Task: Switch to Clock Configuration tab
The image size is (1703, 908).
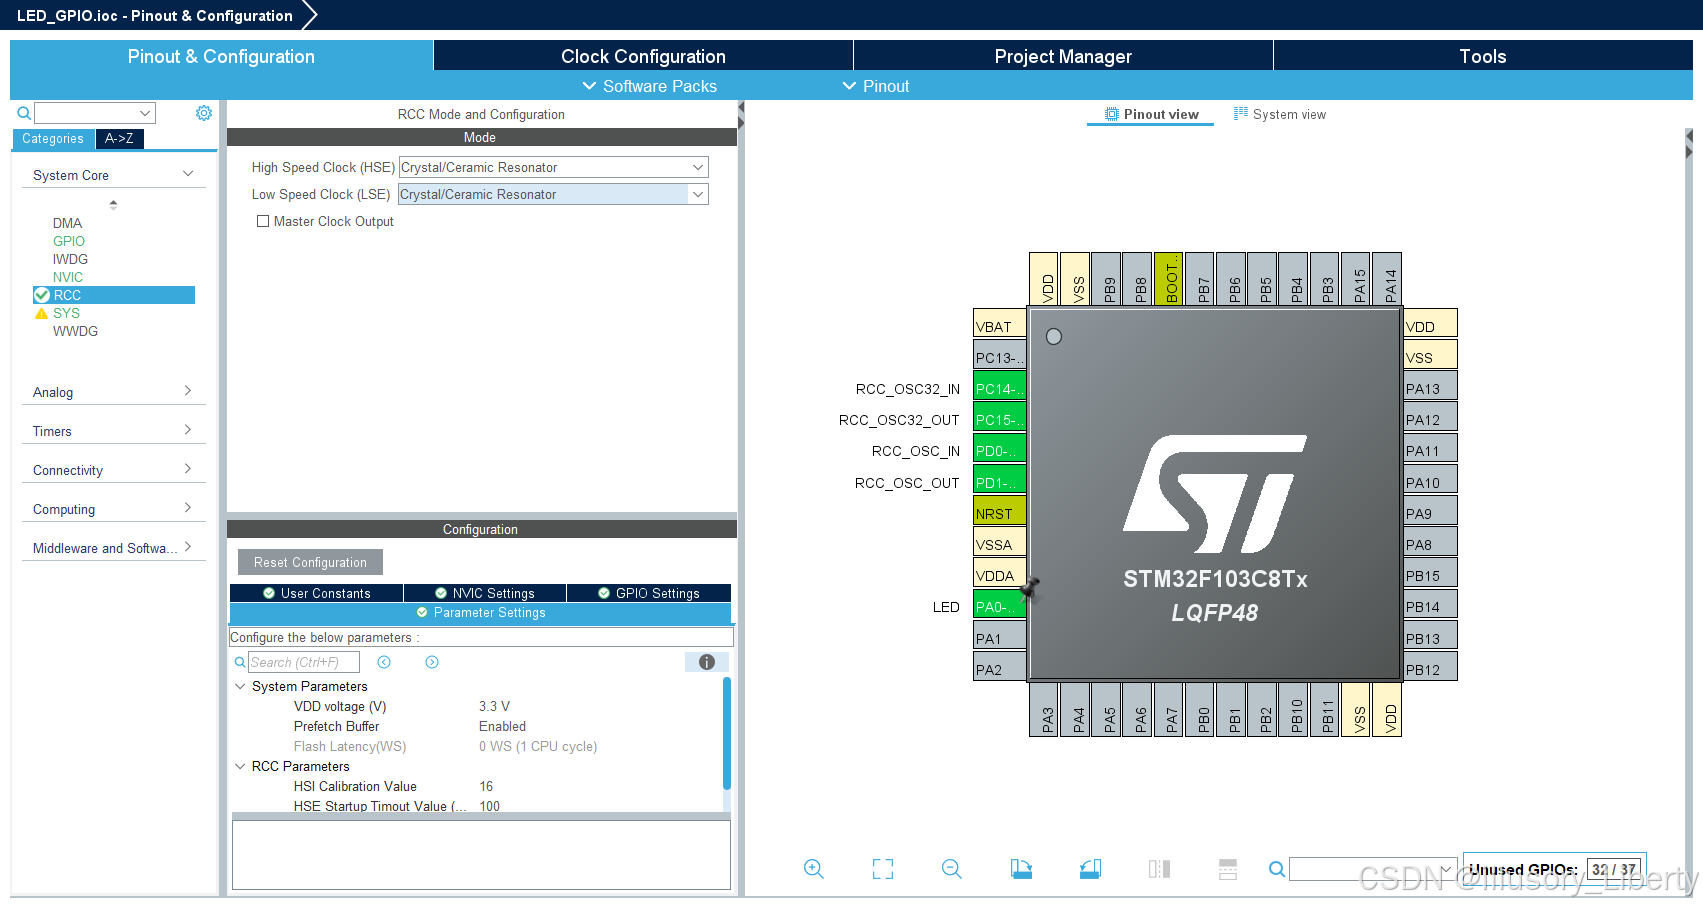Action: [x=643, y=56]
